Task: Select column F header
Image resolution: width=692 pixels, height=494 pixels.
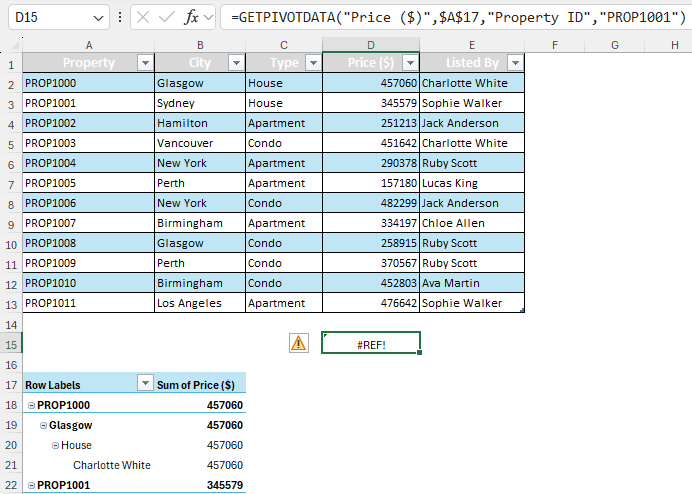Action: coord(555,45)
